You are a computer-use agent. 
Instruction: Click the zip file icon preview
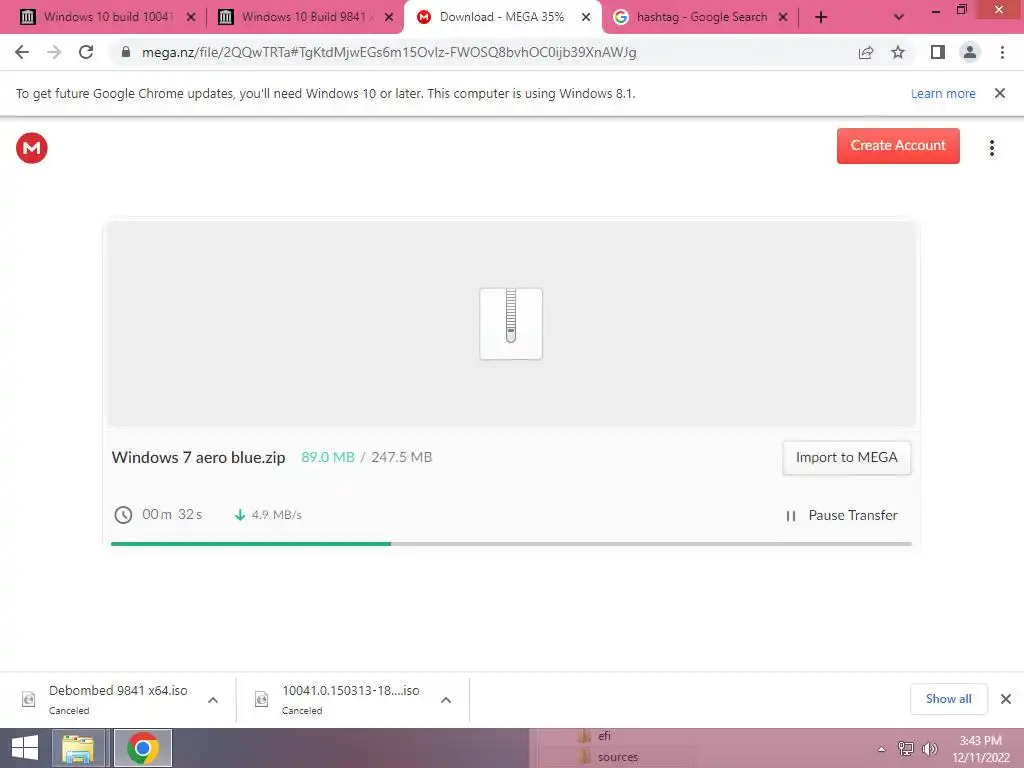click(x=511, y=323)
